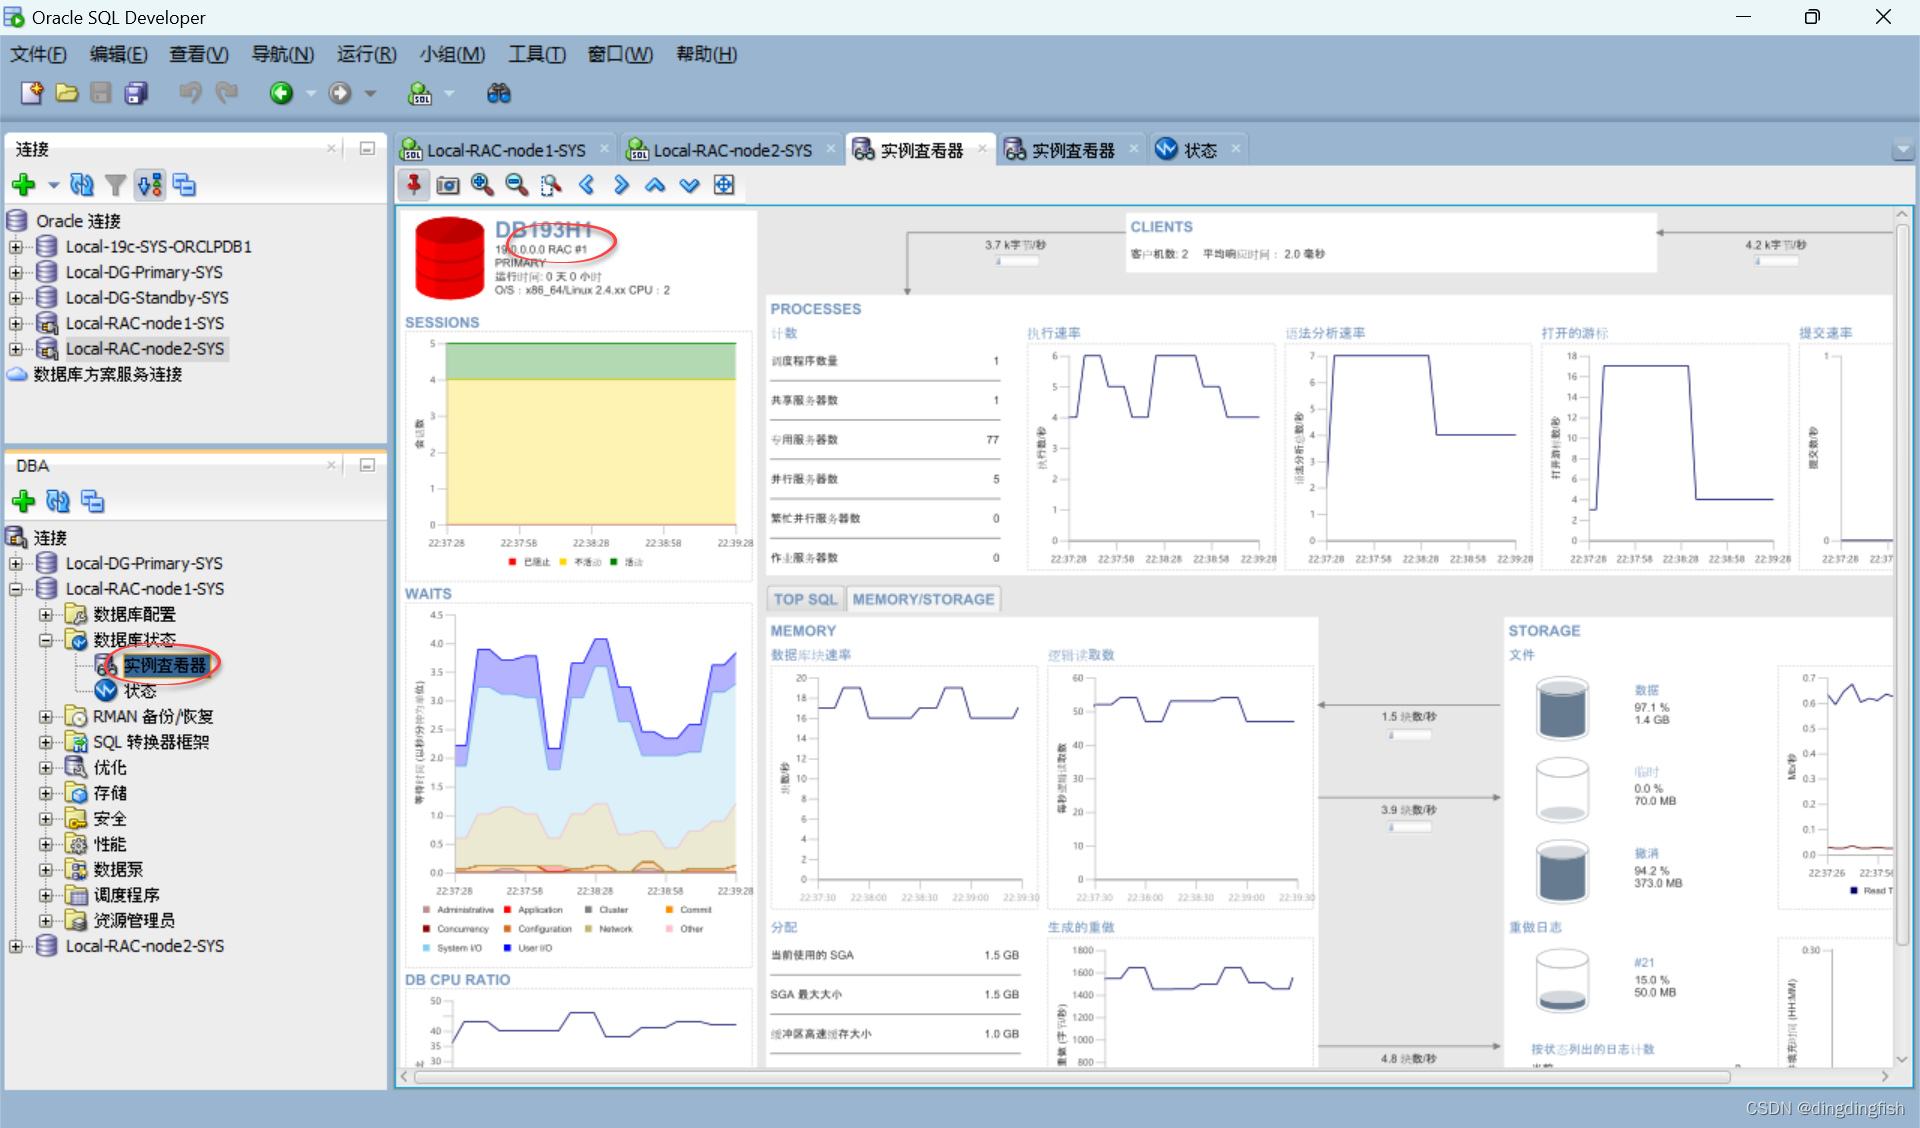This screenshot has height=1128, width=1920.
Task: Expand the 性能 tree node
Action: pyautogui.click(x=46, y=844)
